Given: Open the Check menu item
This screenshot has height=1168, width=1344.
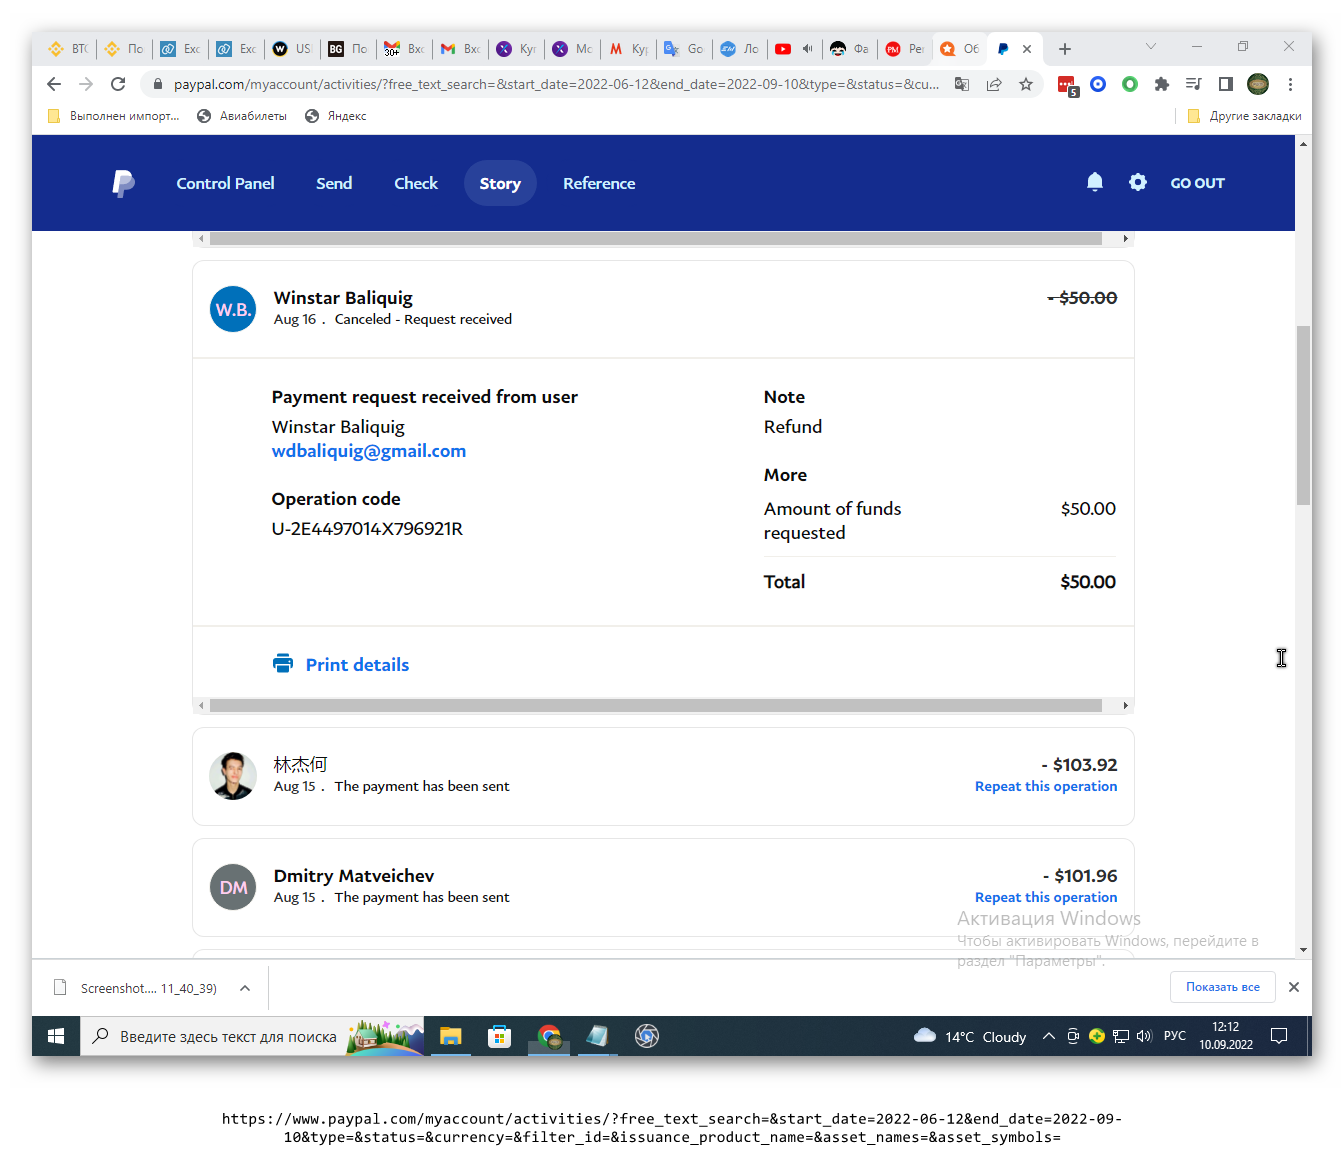Looking at the screenshot, I should pos(416,183).
